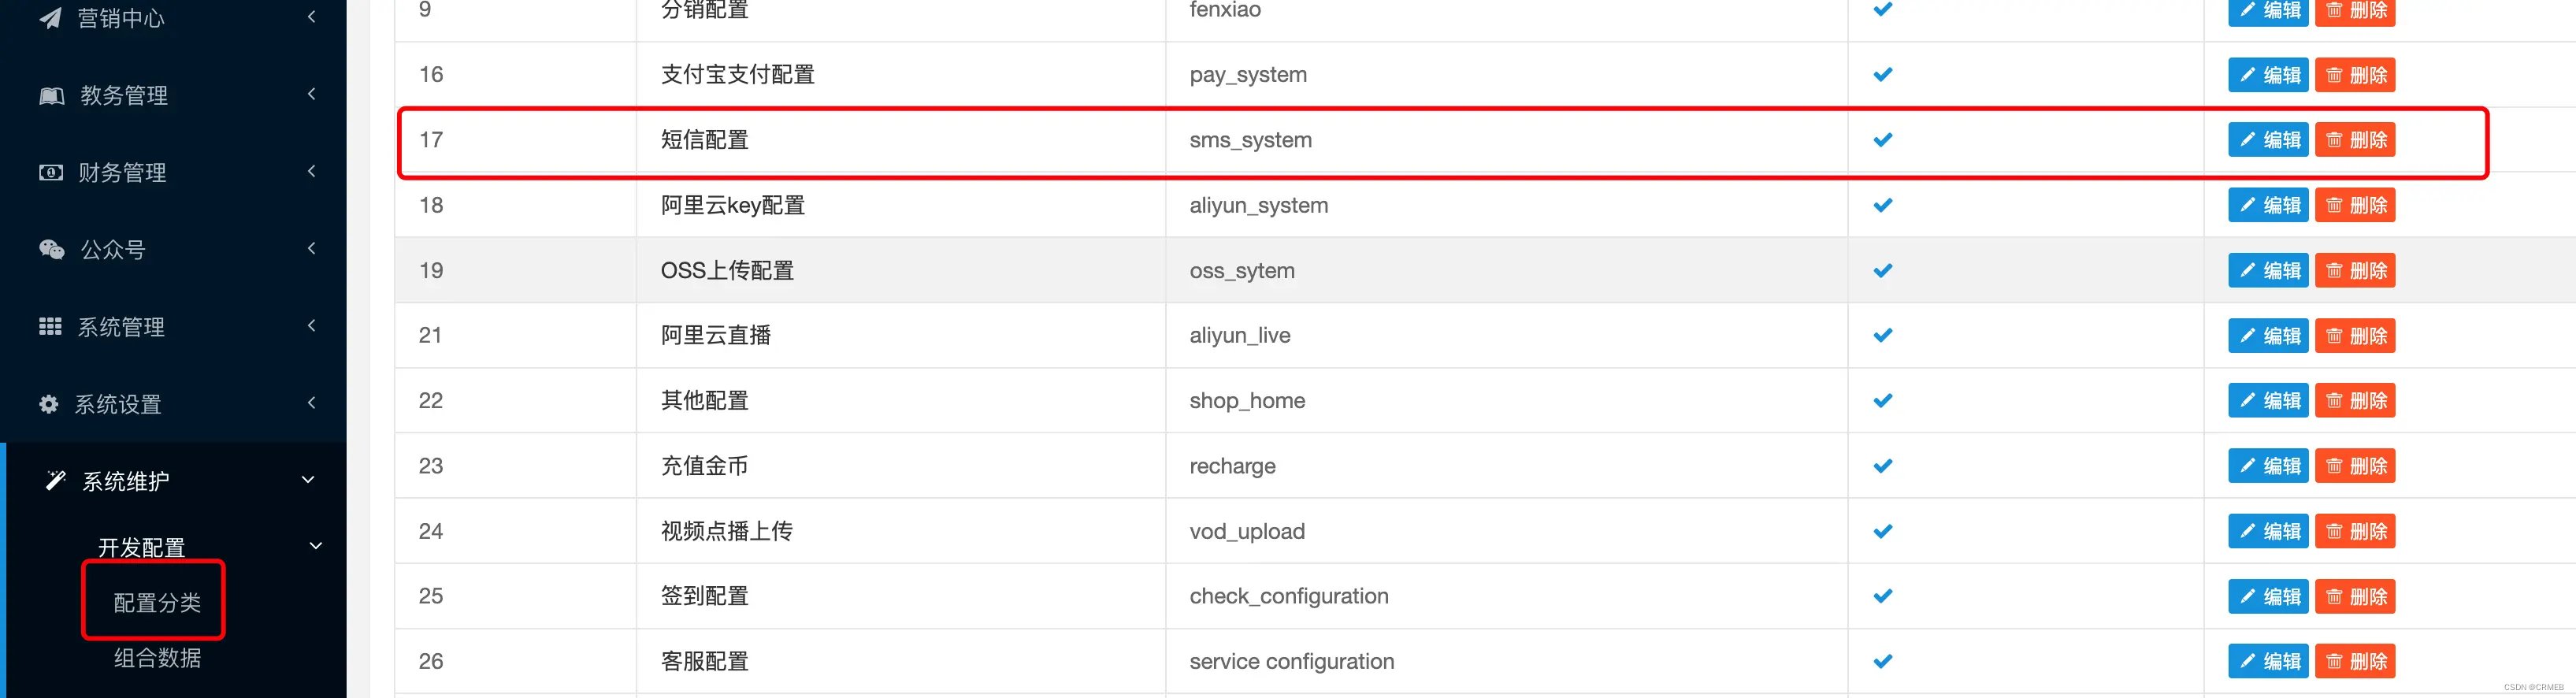Click the money icon for 财务管理

[x=50, y=173]
